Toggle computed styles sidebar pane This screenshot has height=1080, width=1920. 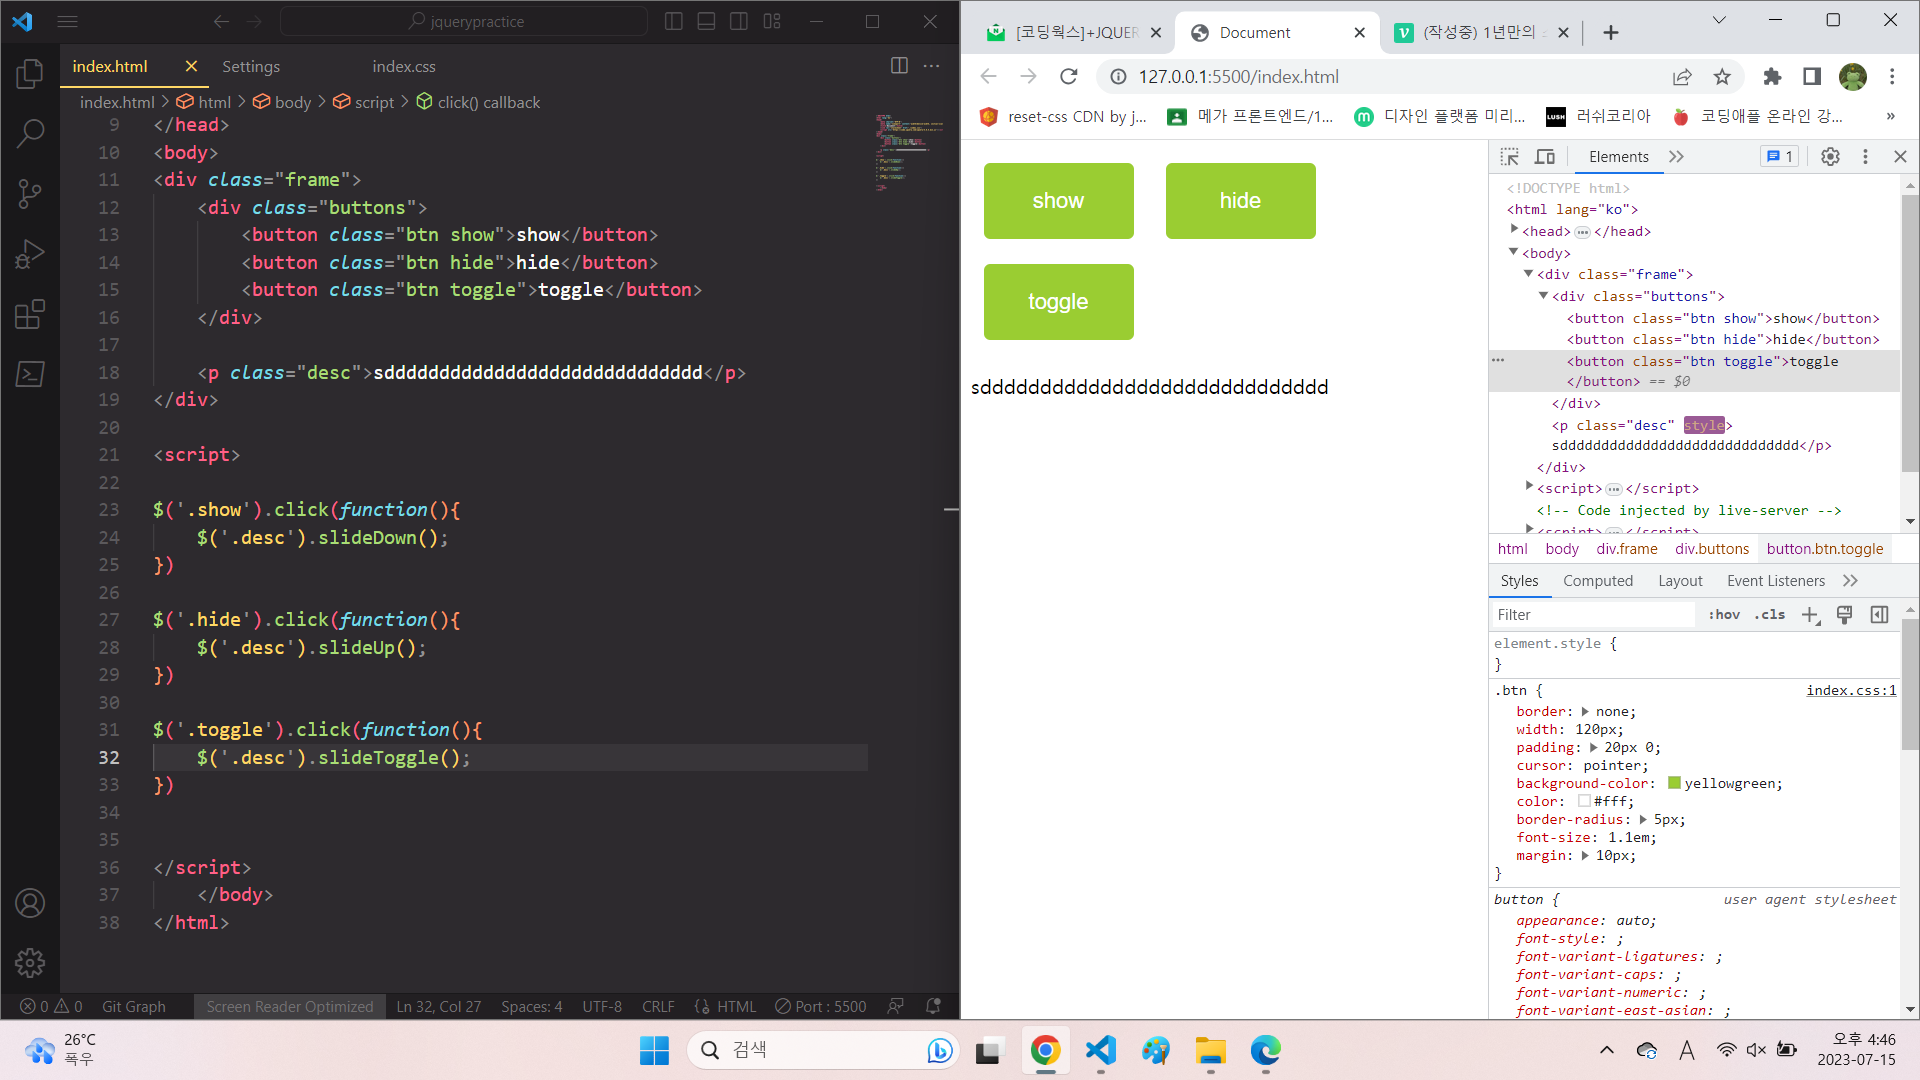1879,615
